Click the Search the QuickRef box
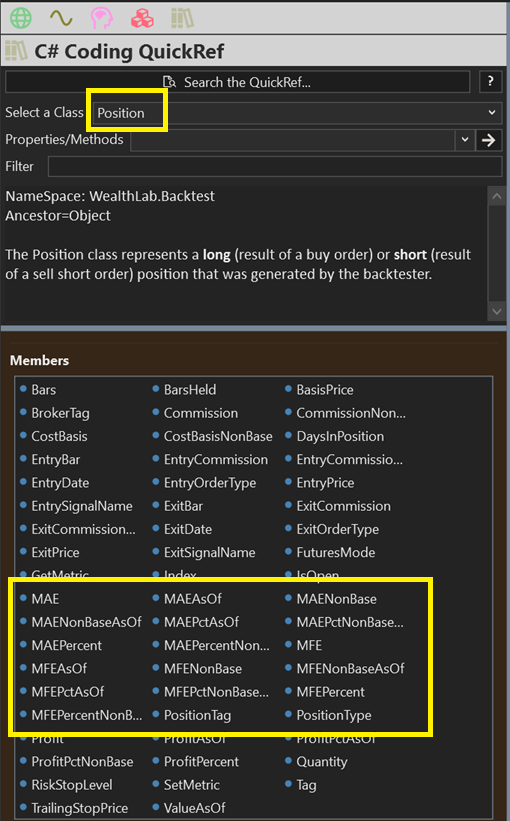Screen dimensions: 510x821 tap(238, 82)
